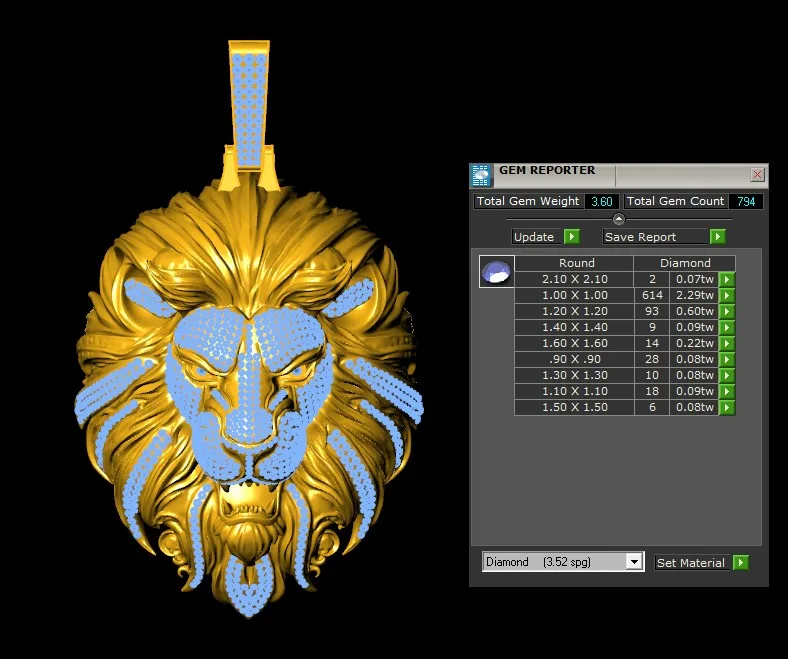Click the Set Material button
The height and width of the screenshot is (659, 788).
[690, 563]
